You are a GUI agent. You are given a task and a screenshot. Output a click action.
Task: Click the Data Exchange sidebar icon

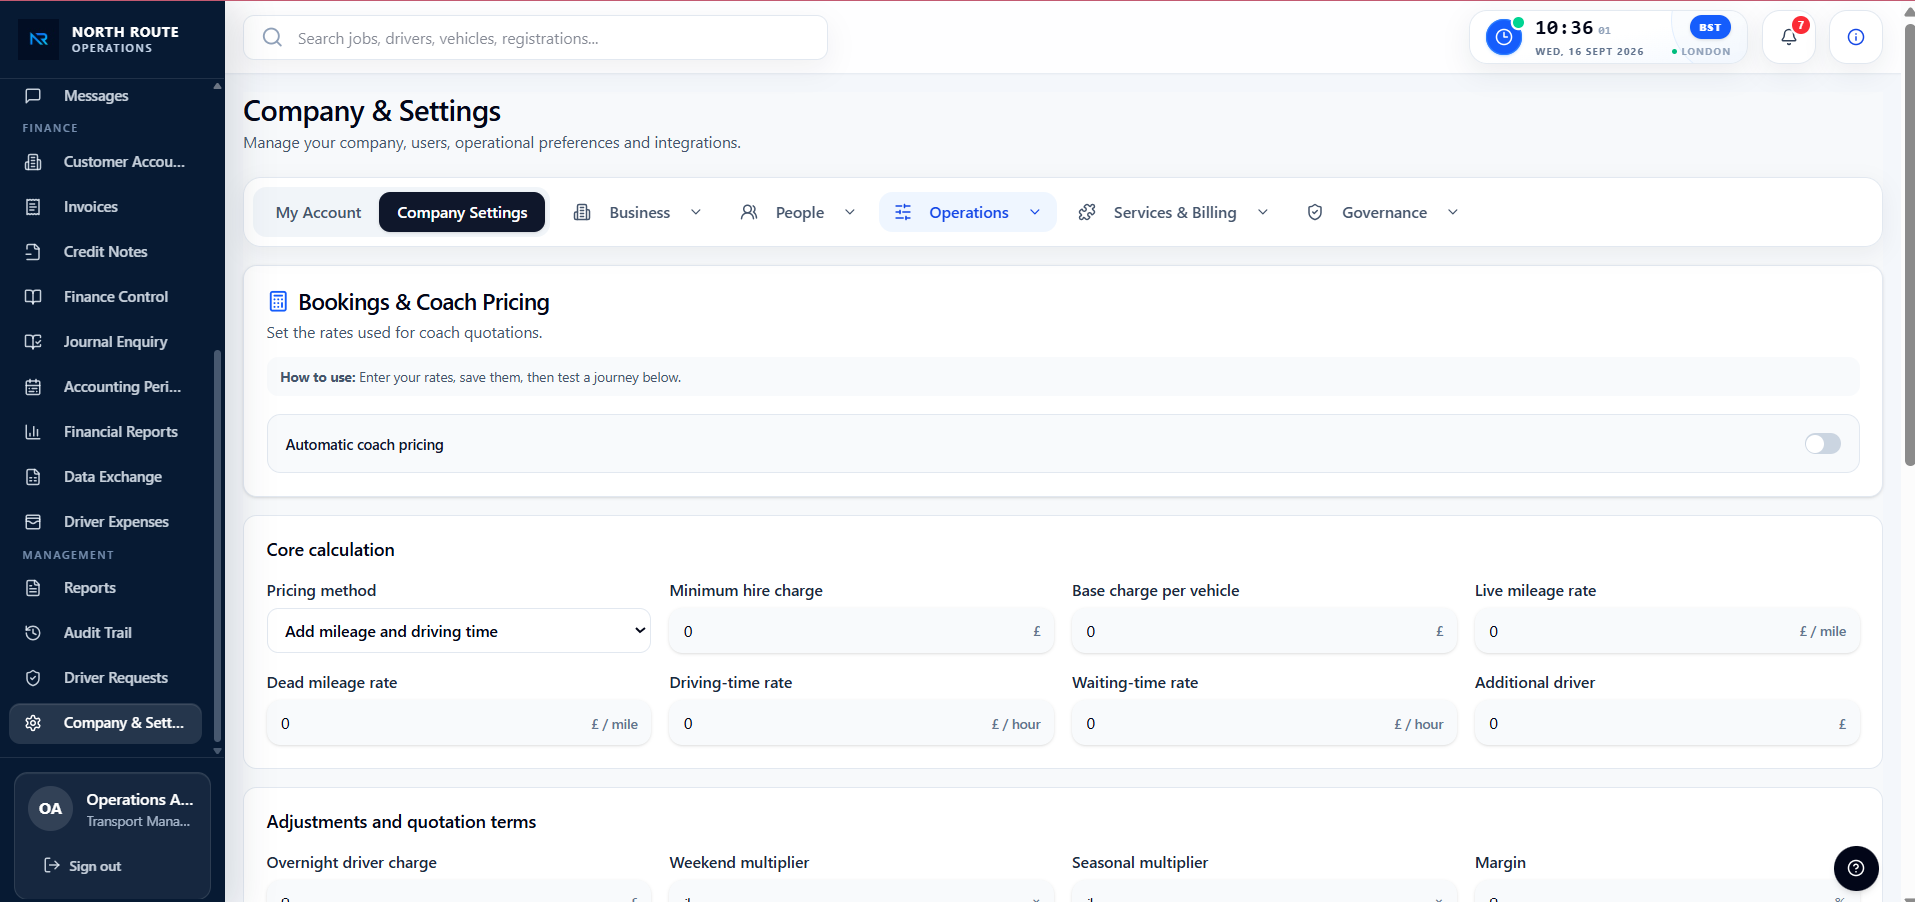pos(33,477)
